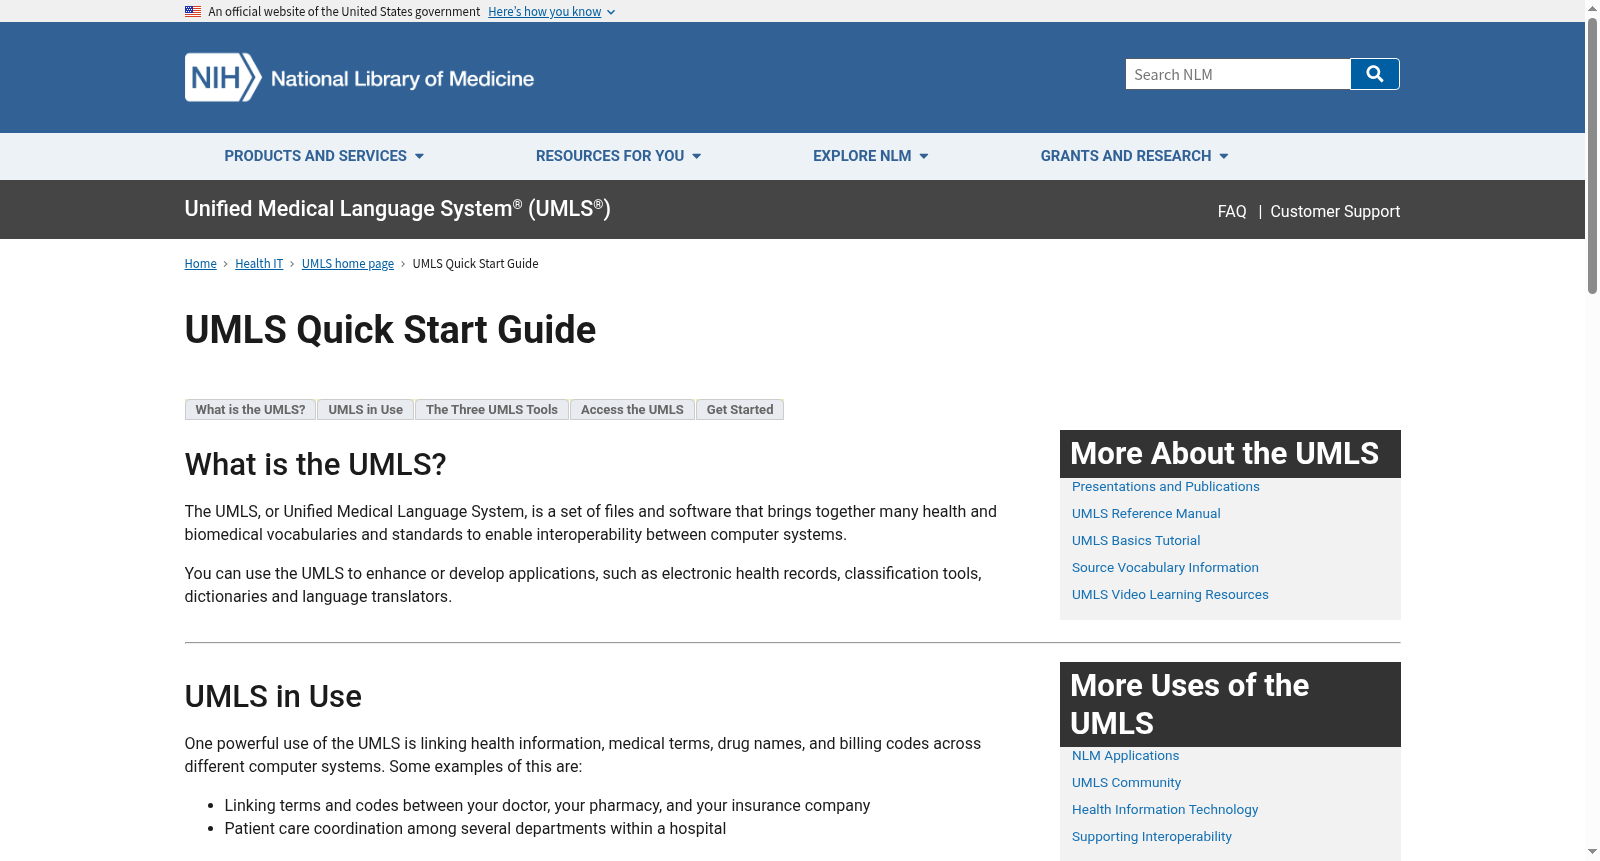Open UMLS Community link

pyautogui.click(x=1126, y=783)
